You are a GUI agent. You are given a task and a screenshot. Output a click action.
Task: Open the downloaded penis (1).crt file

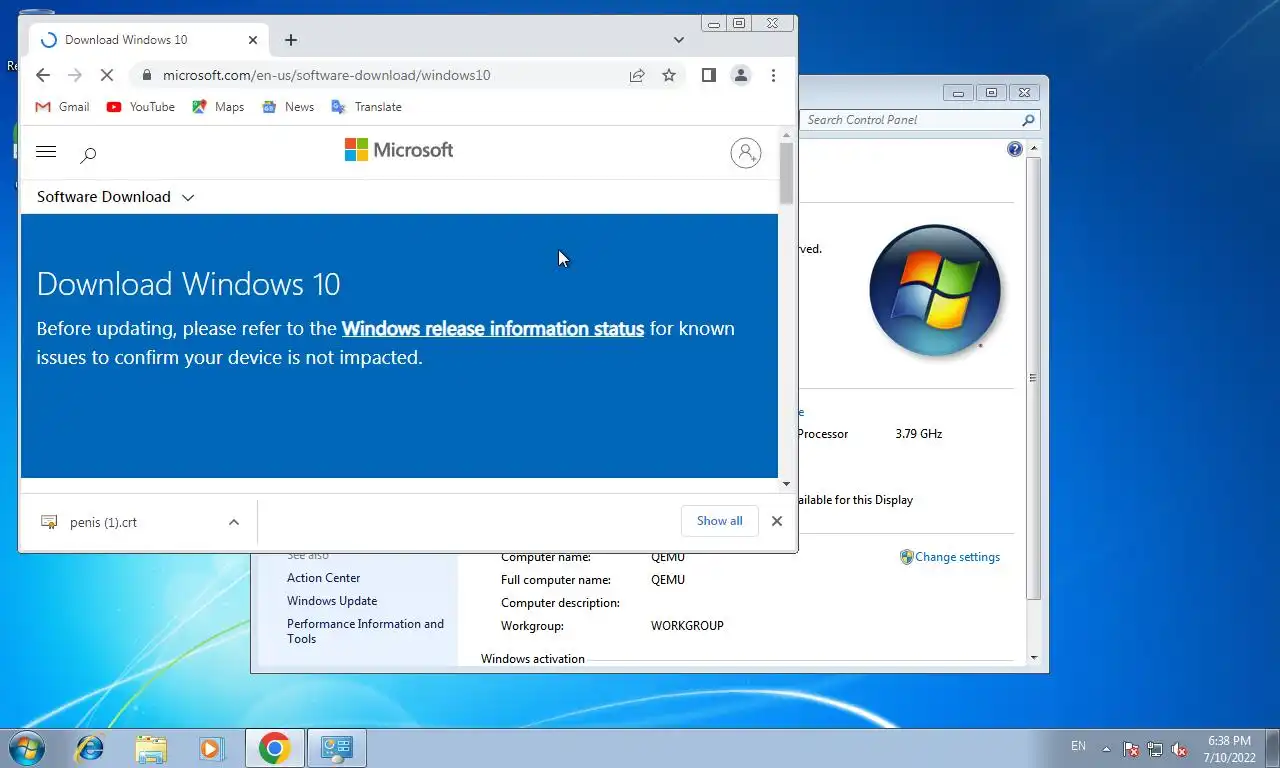103,522
